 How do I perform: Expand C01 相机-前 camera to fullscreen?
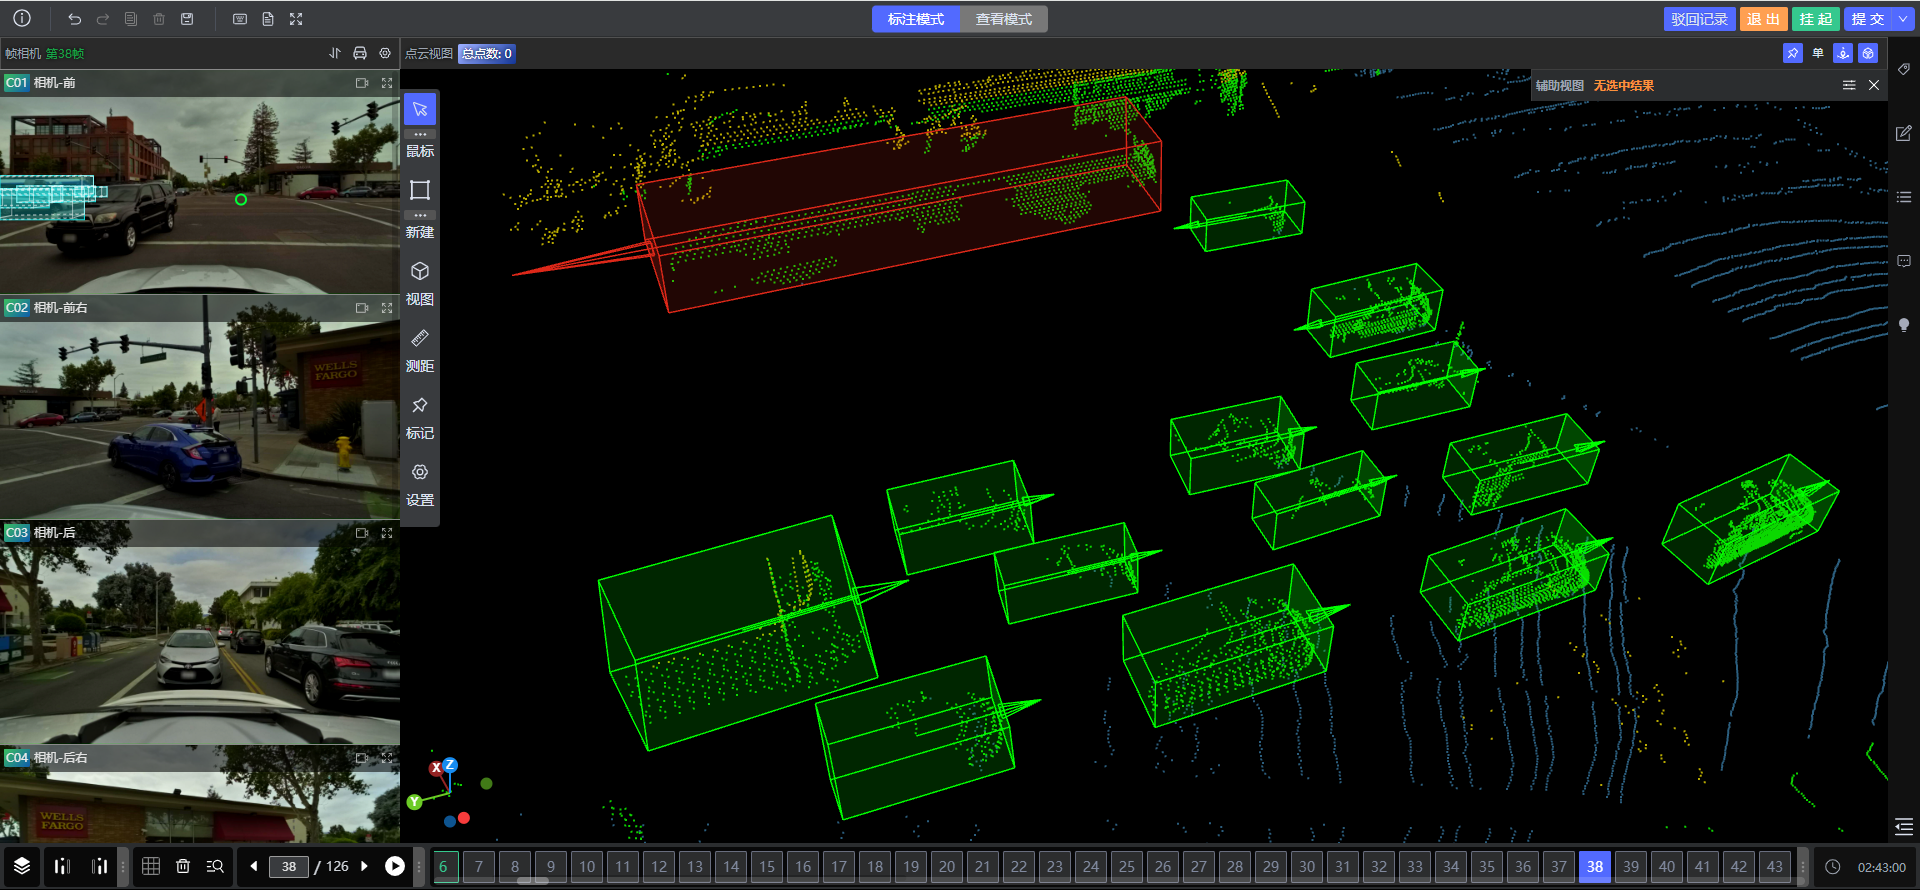point(387,83)
